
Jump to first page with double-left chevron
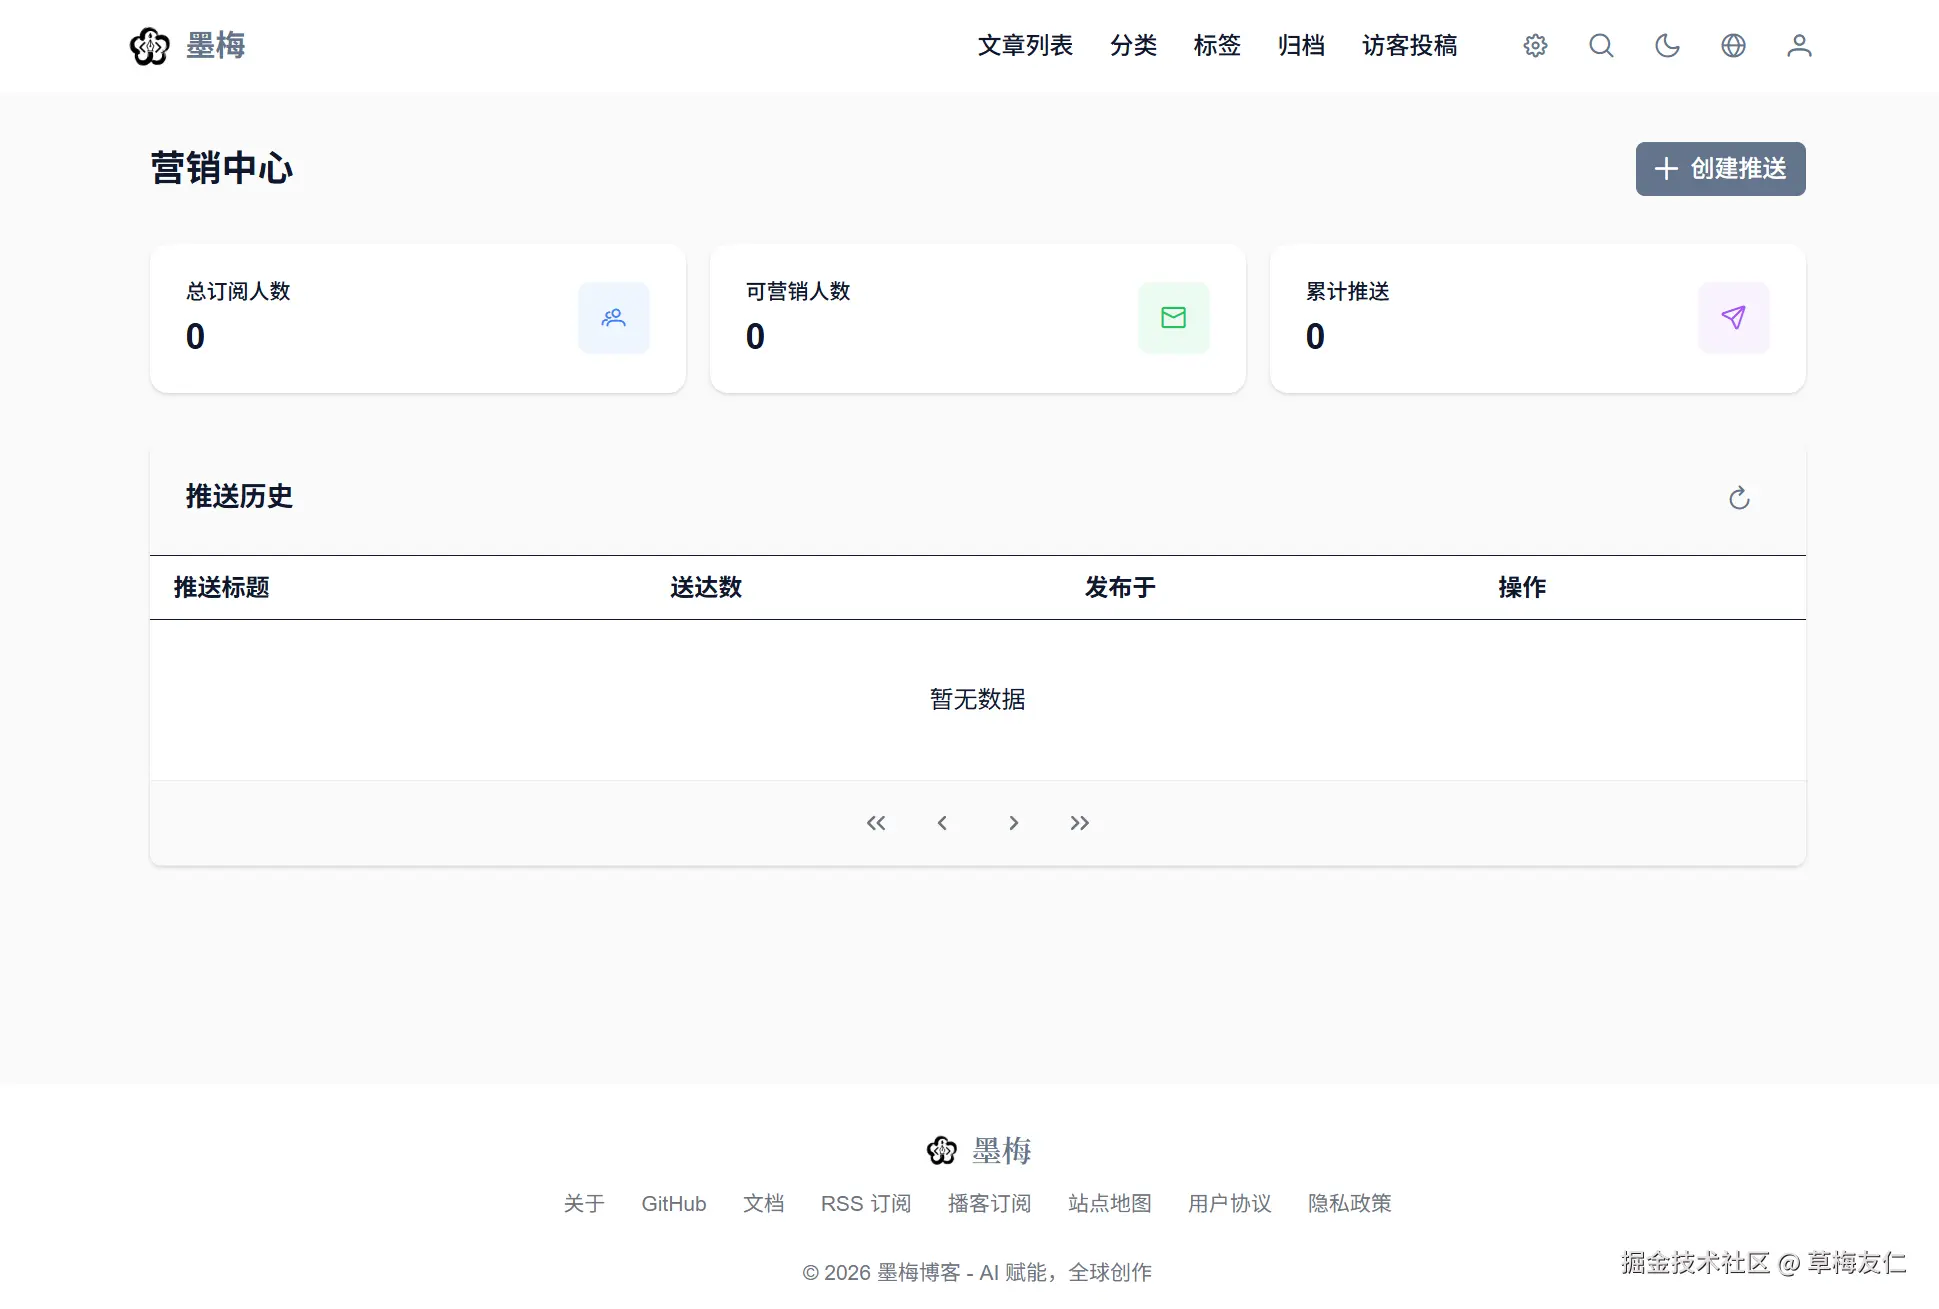point(876,823)
